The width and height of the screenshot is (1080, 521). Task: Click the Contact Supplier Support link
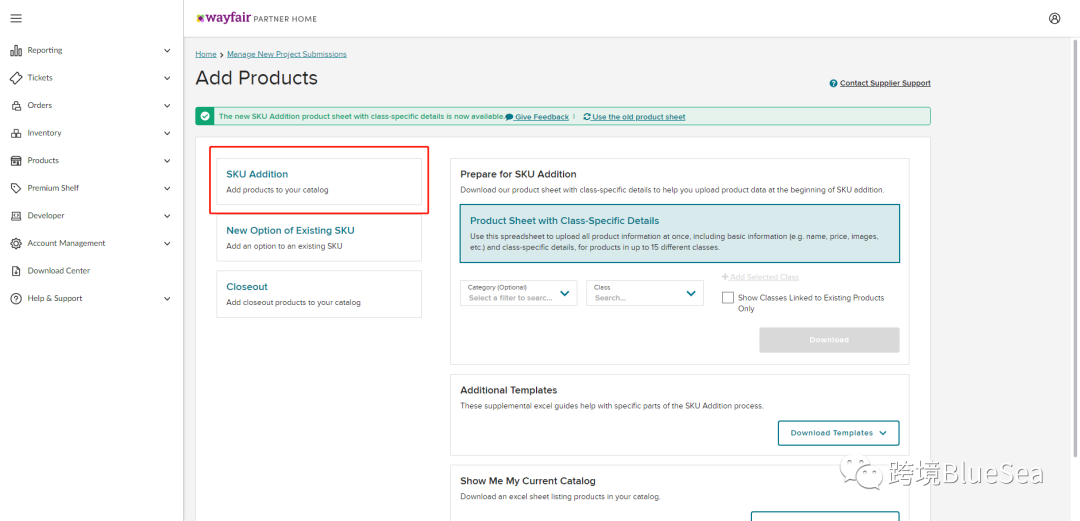(885, 83)
